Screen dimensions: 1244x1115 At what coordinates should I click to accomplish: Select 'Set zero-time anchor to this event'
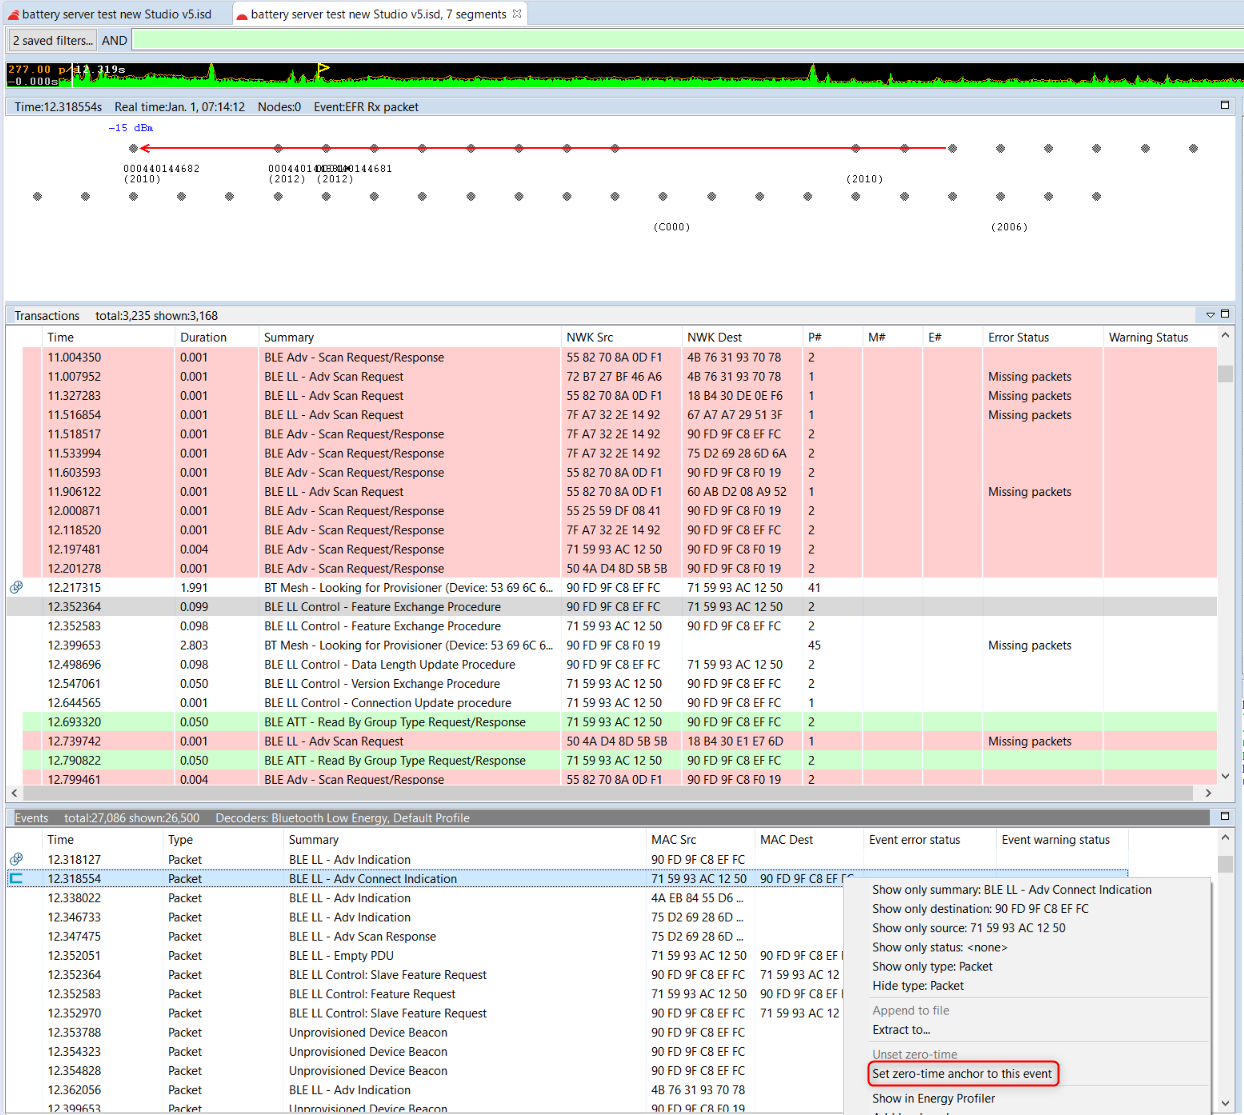962,1074
